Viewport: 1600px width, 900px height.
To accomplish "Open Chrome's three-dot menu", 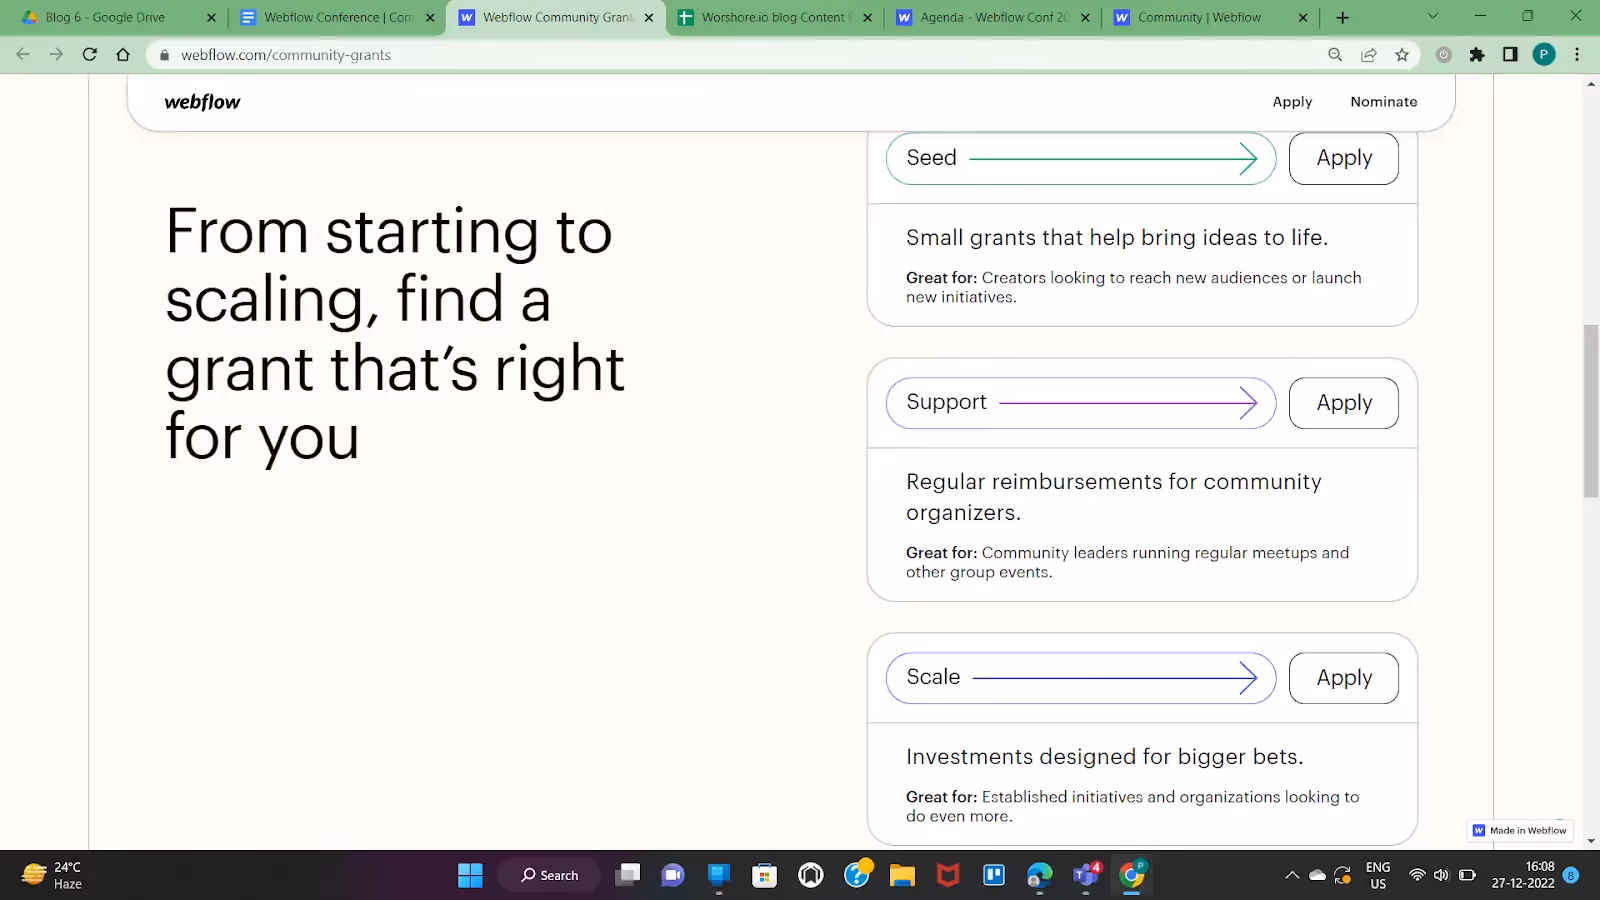I will point(1577,55).
